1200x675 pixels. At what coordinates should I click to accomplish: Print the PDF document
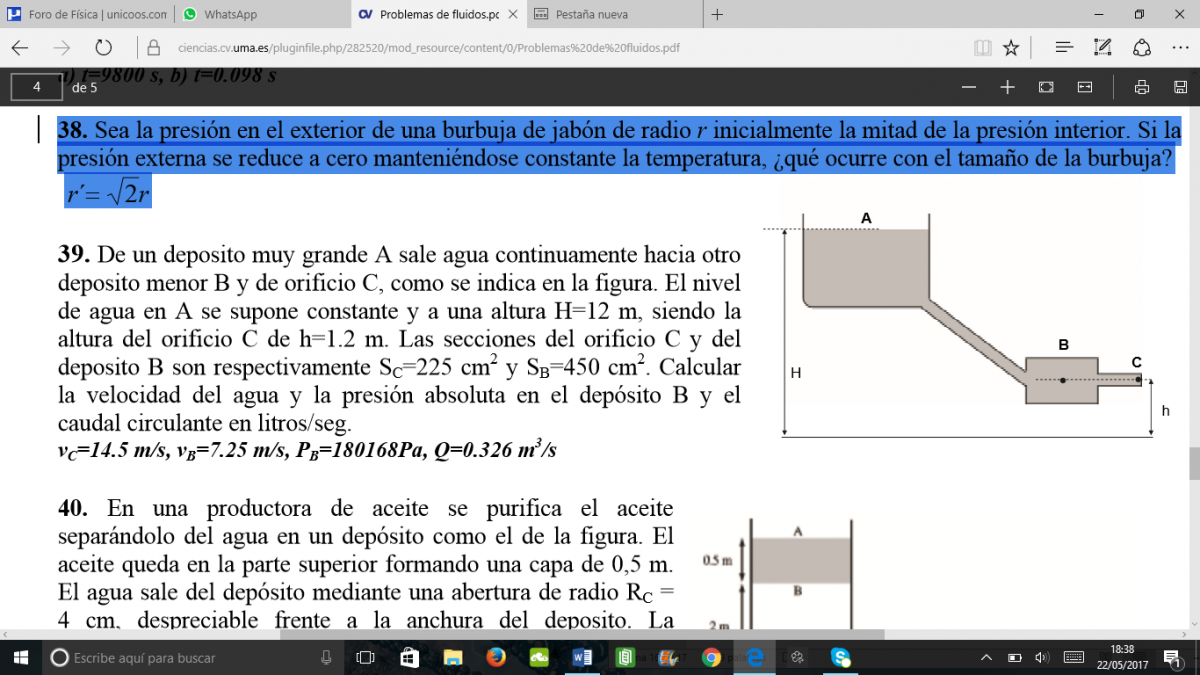point(1141,87)
